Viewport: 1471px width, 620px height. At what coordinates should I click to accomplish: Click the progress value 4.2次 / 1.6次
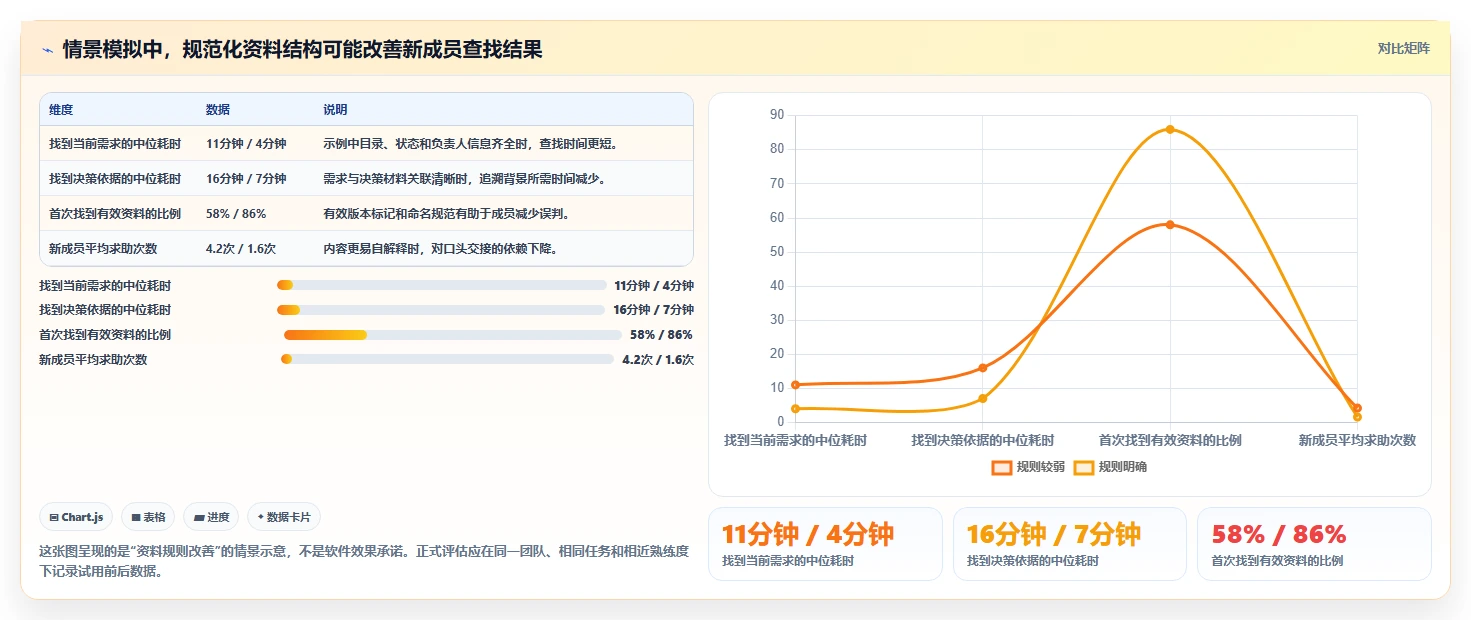658,359
